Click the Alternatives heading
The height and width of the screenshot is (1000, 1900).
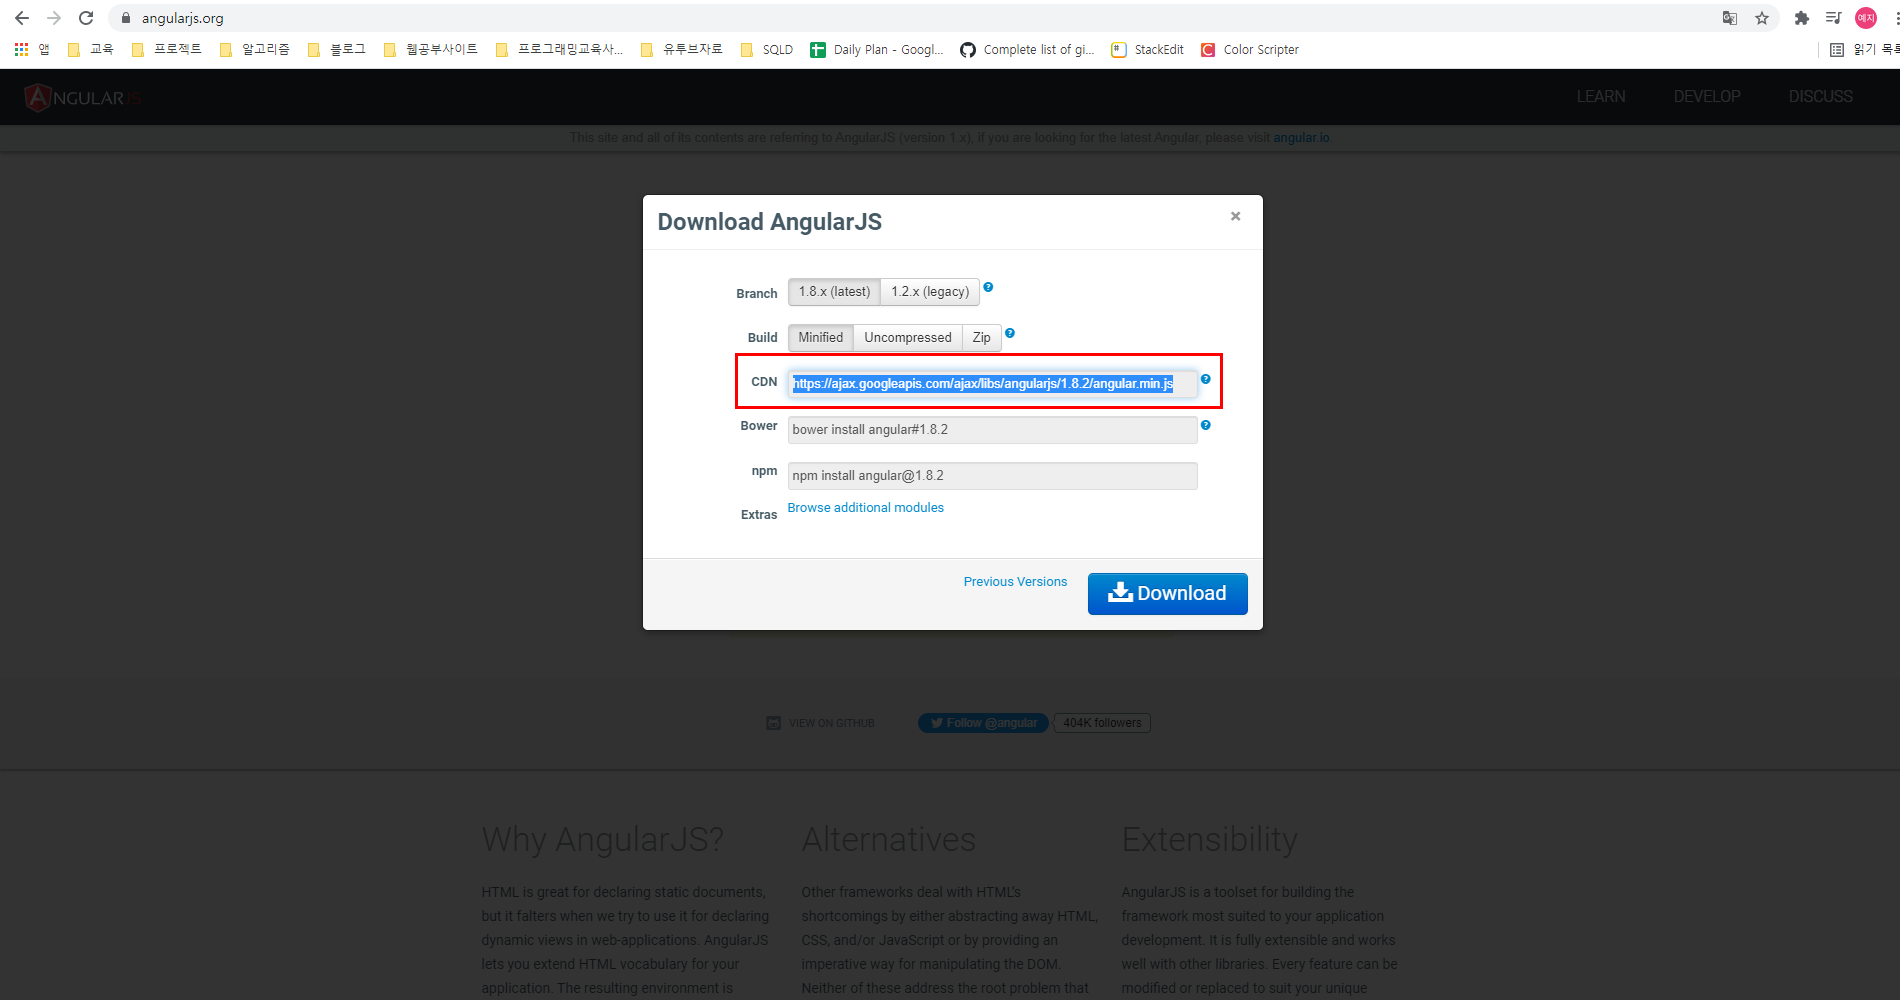tap(888, 840)
